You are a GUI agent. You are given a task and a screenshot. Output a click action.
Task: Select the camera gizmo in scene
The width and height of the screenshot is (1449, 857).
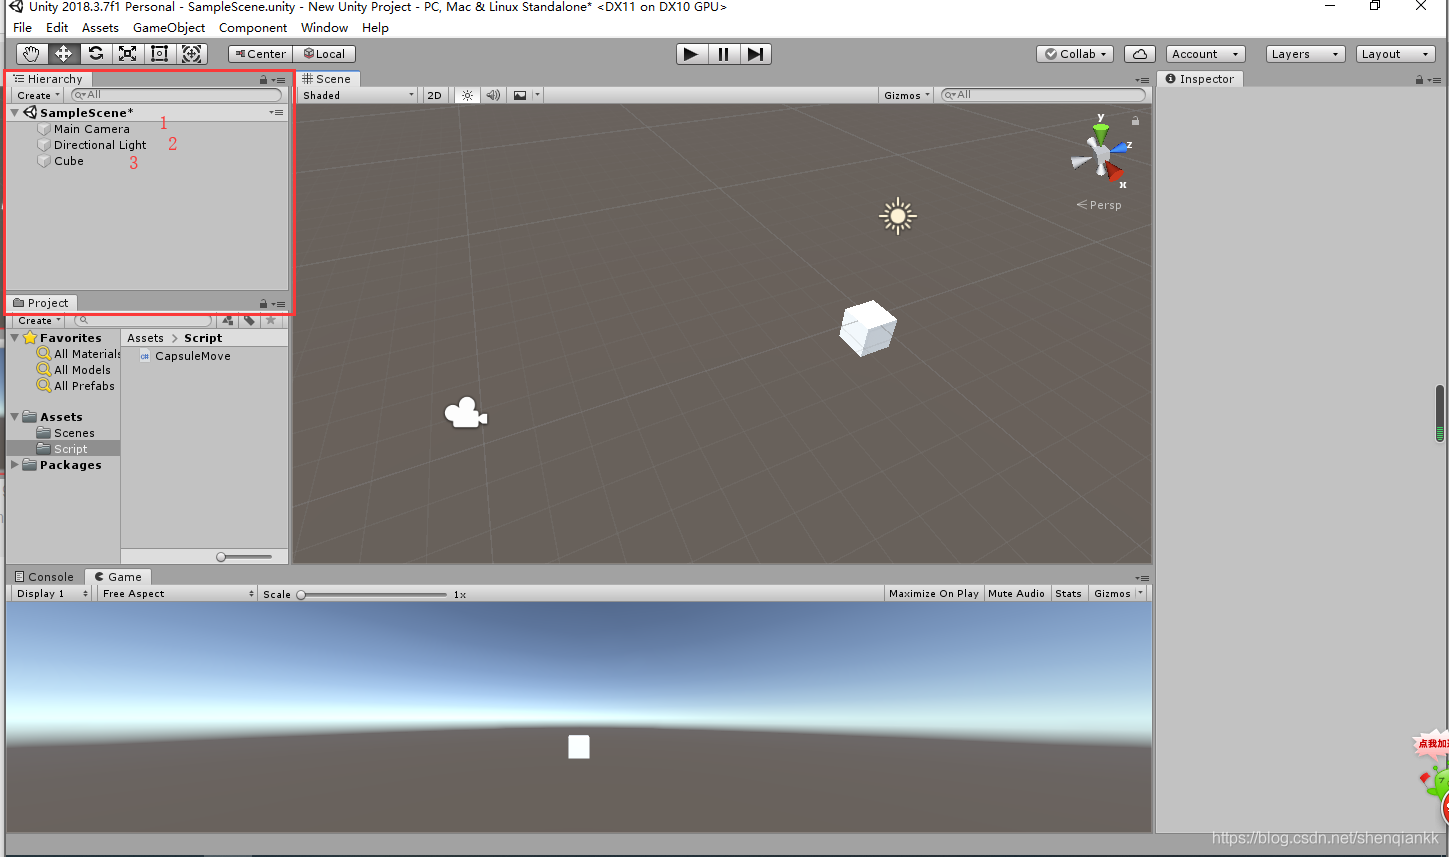(x=465, y=413)
